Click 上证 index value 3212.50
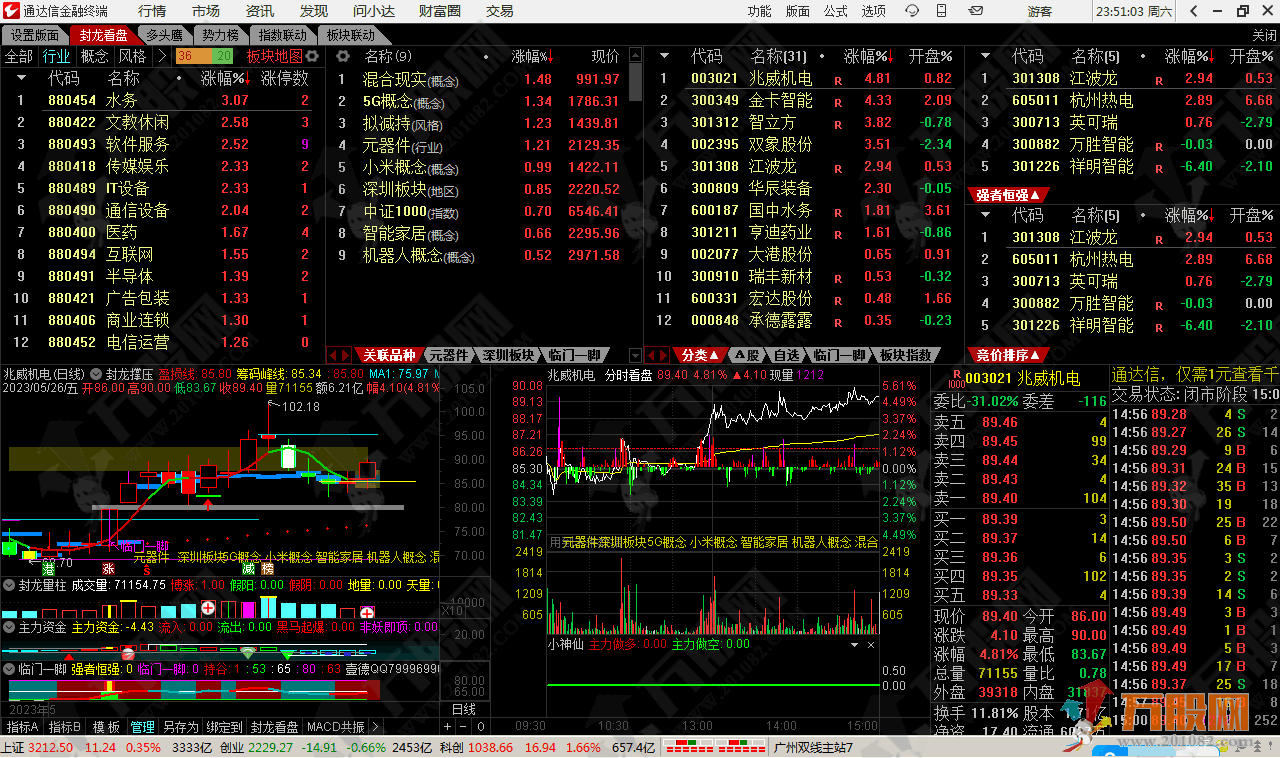Viewport: 1280px width, 758px height. coord(50,747)
